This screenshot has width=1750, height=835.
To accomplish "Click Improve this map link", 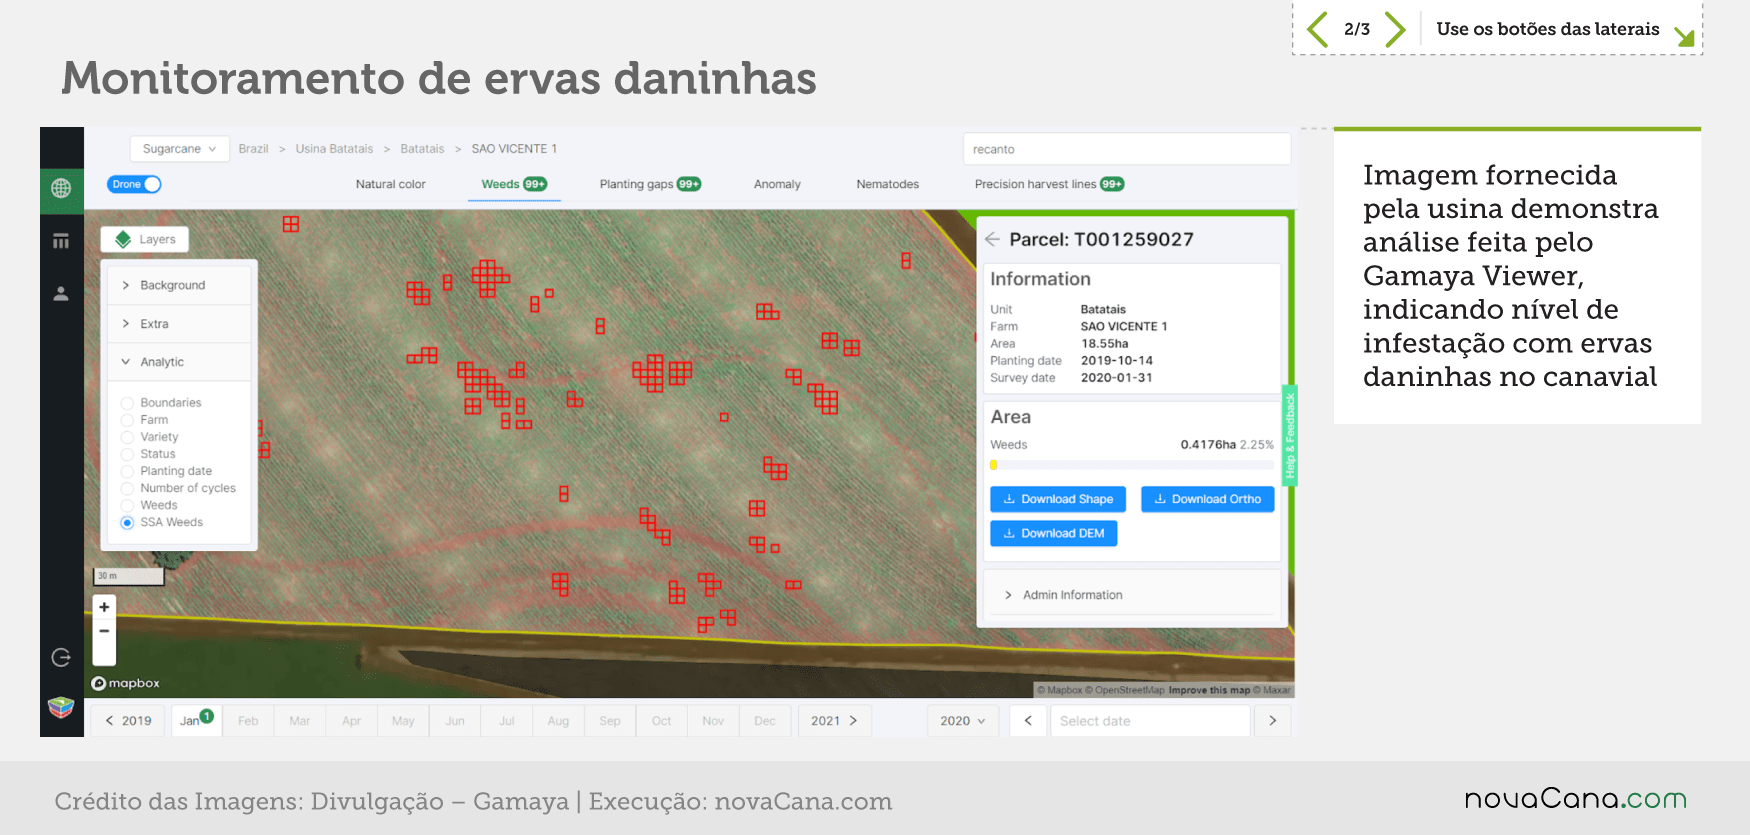I will (1209, 690).
